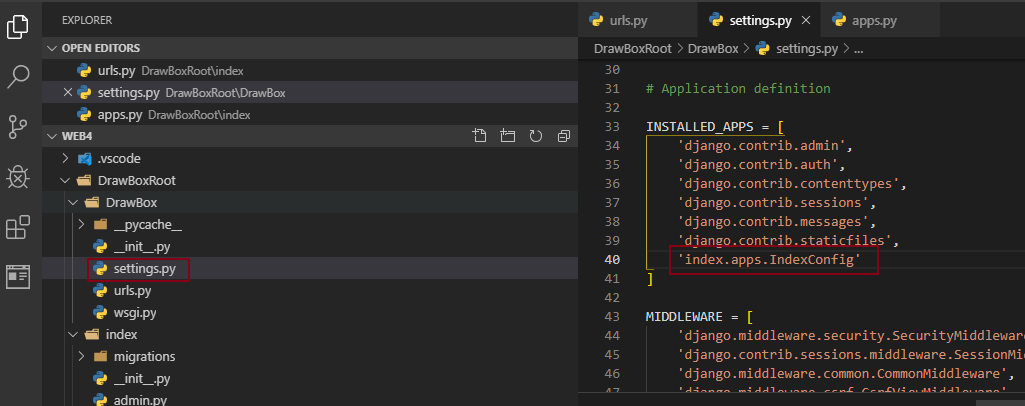
Task: Close the settings.py editor tab
Action: (x=806, y=20)
